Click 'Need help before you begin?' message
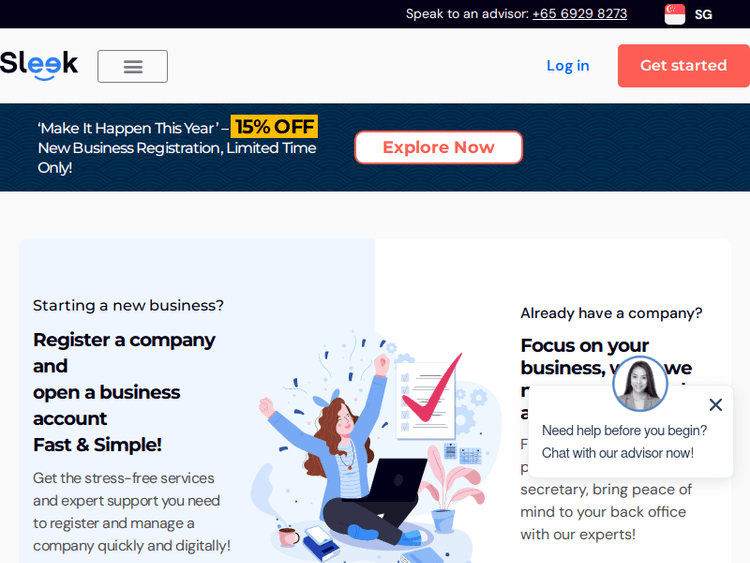 tap(624, 431)
